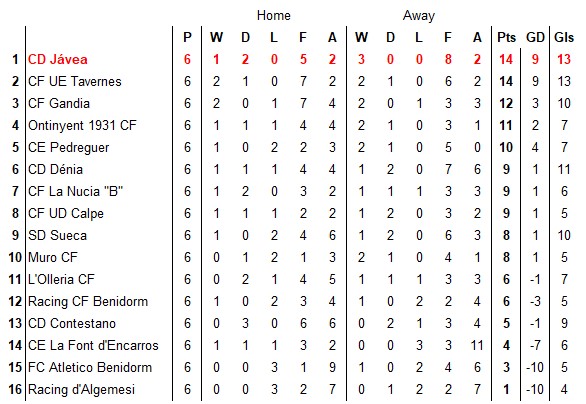Click CE Pedreguer in the standings
Screen dimensions: 586x404
pyautogui.click(x=68, y=148)
